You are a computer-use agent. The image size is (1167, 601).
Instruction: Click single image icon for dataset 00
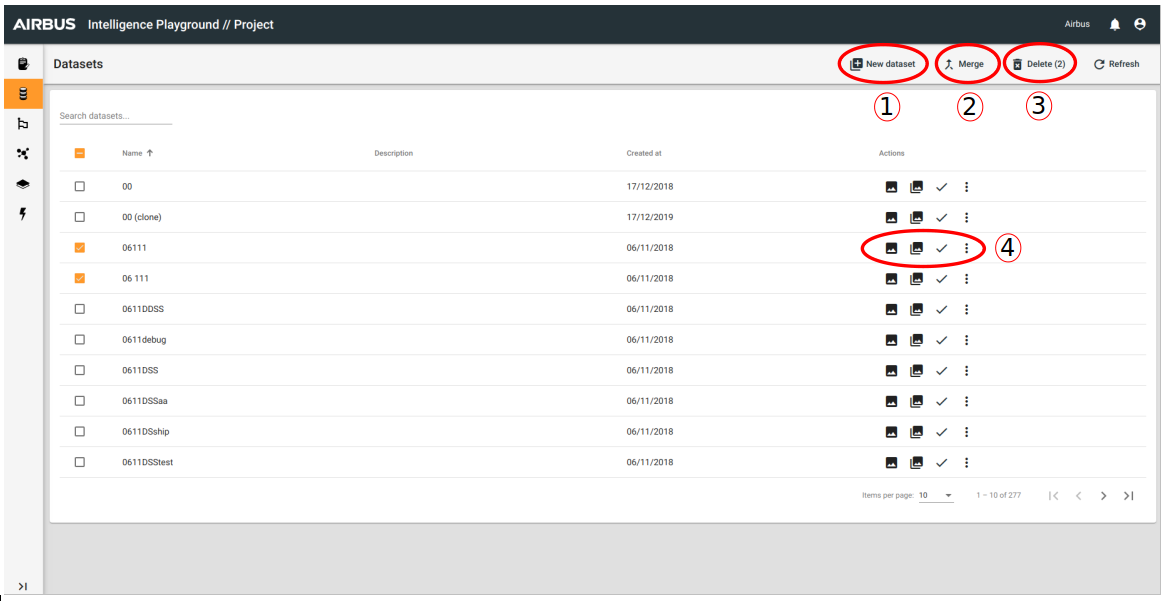point(892,187)
